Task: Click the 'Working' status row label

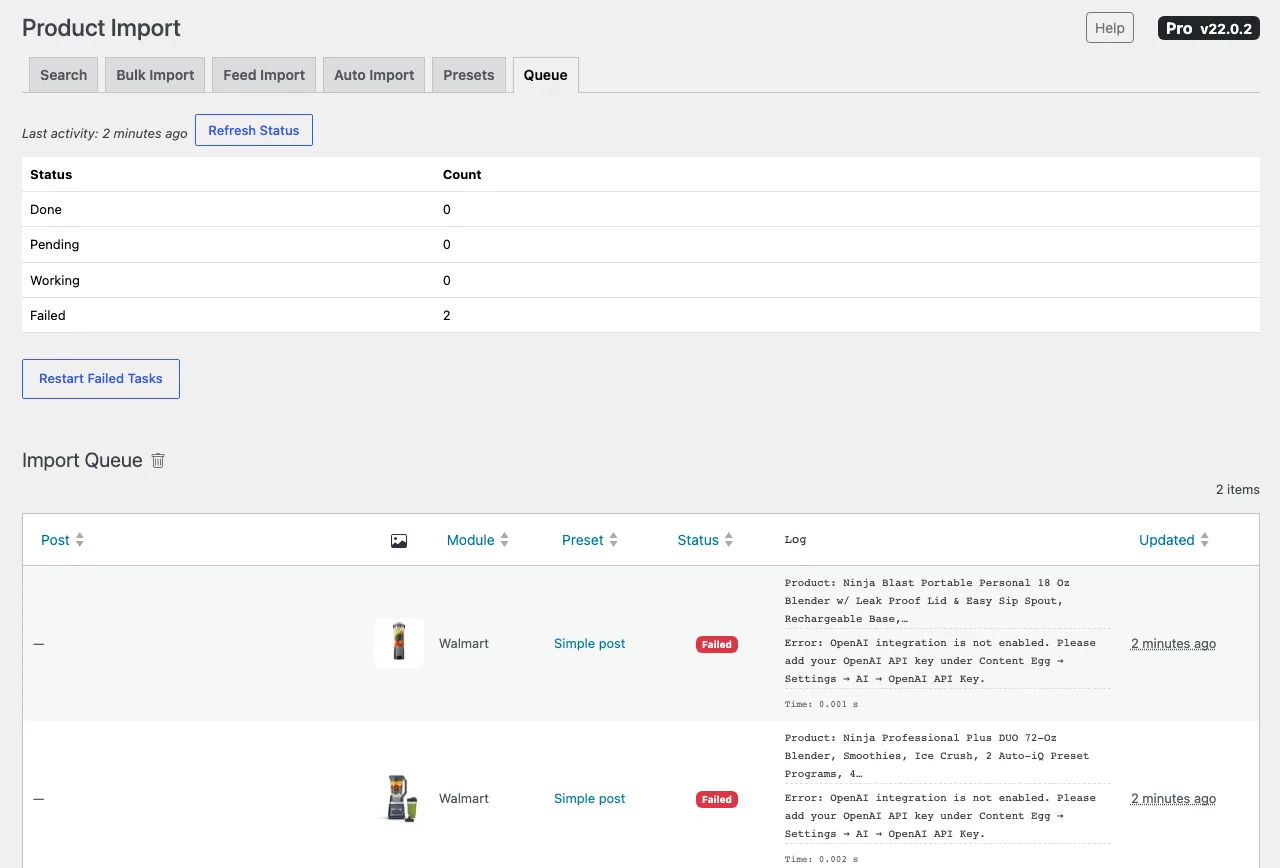Action: point(55,281)
